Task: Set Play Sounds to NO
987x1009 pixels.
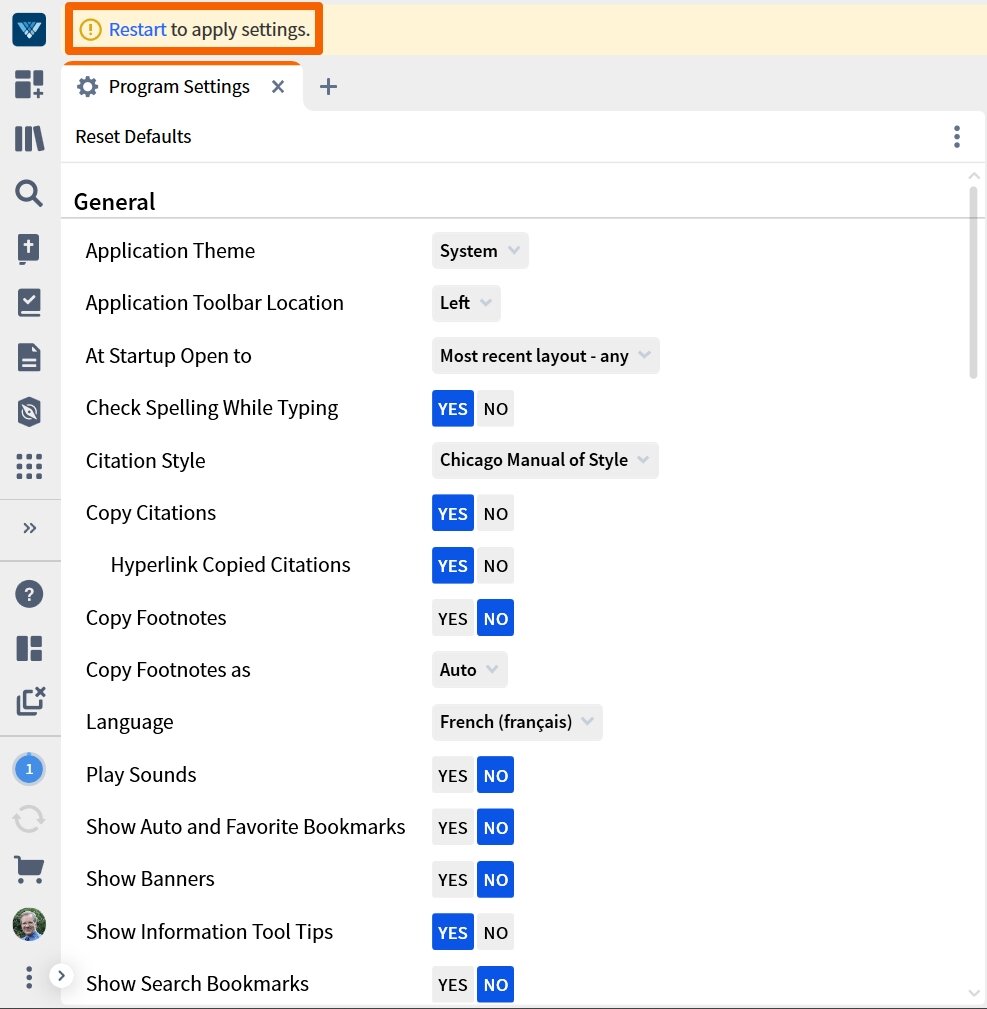Action: tap(495, 775)
